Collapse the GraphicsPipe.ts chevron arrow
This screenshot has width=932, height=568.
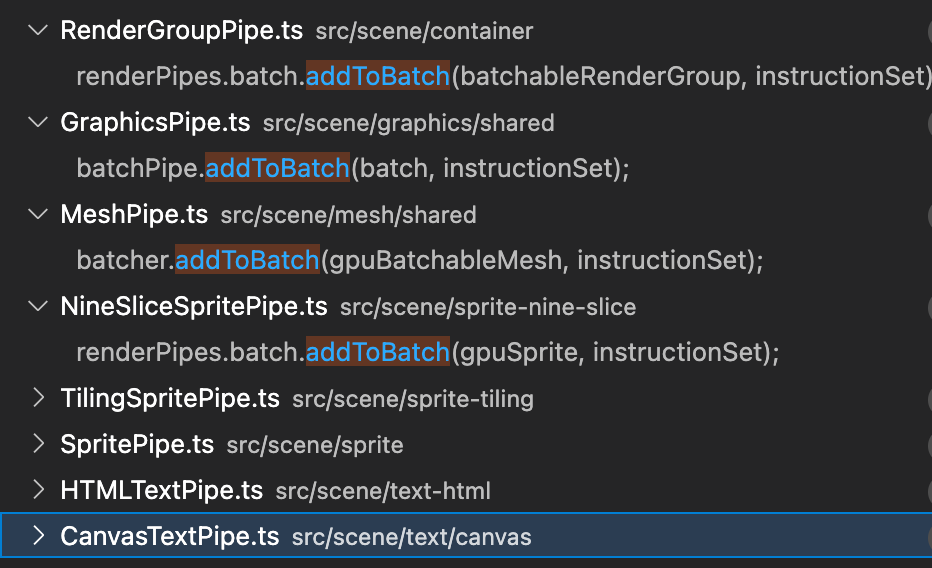click(x=38, y=122)
